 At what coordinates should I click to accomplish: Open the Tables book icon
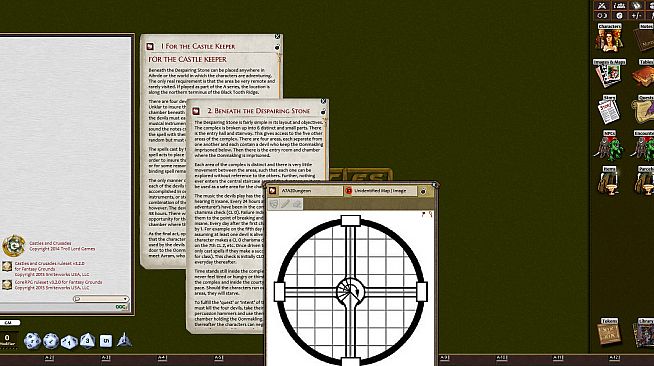(644, 74)
